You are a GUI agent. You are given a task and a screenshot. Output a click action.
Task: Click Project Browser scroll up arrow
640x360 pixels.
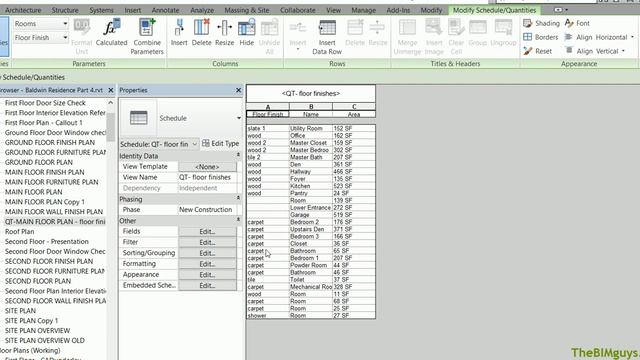[x=111, y=103]
